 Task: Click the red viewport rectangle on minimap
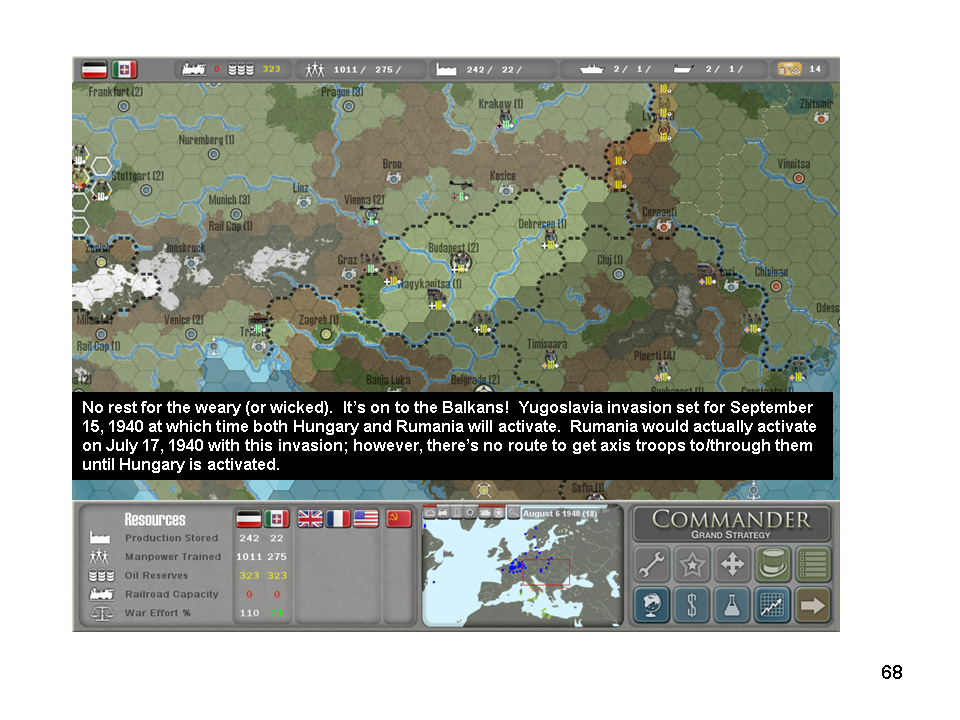pos(545,572)
